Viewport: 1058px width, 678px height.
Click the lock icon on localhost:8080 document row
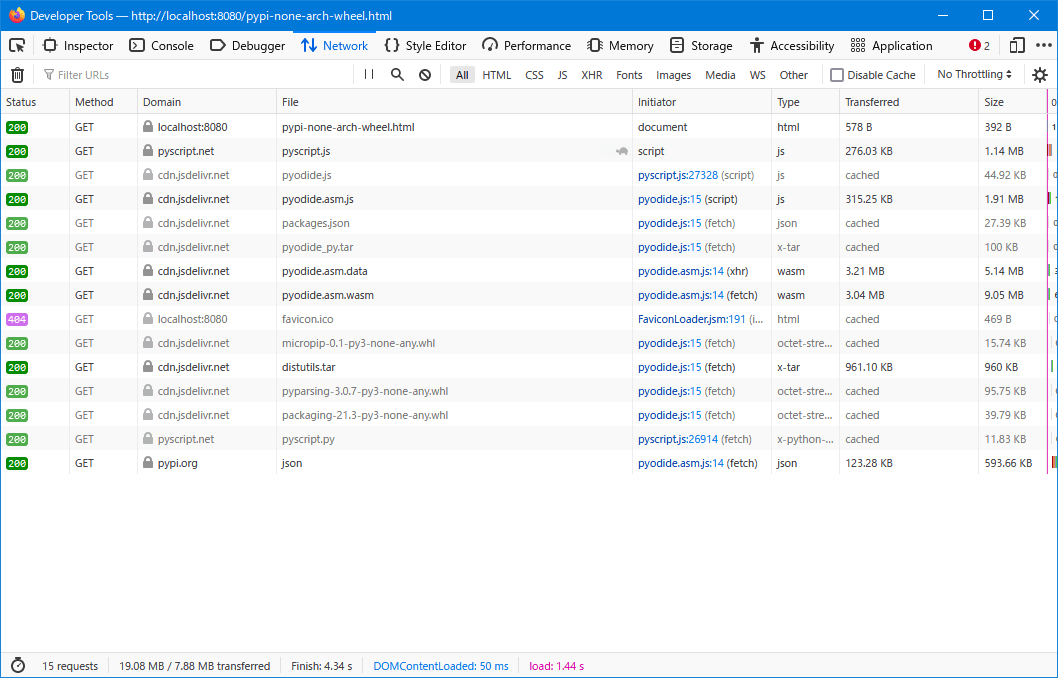point(148,127)
